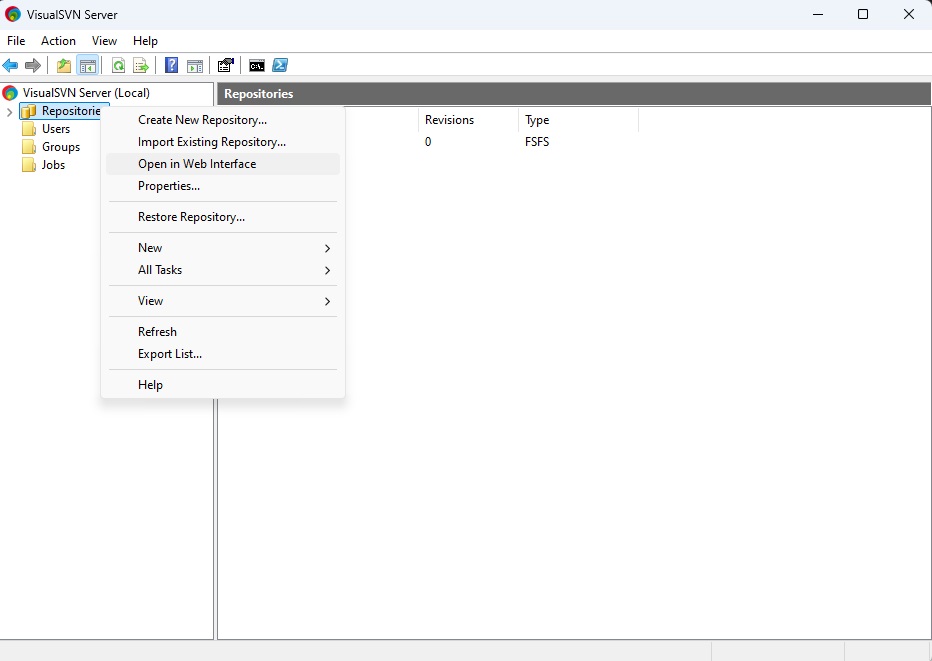Screen dimensions: 932x661
Task: Expand the Repositories tree node arrow
Action: click(10, 112)
